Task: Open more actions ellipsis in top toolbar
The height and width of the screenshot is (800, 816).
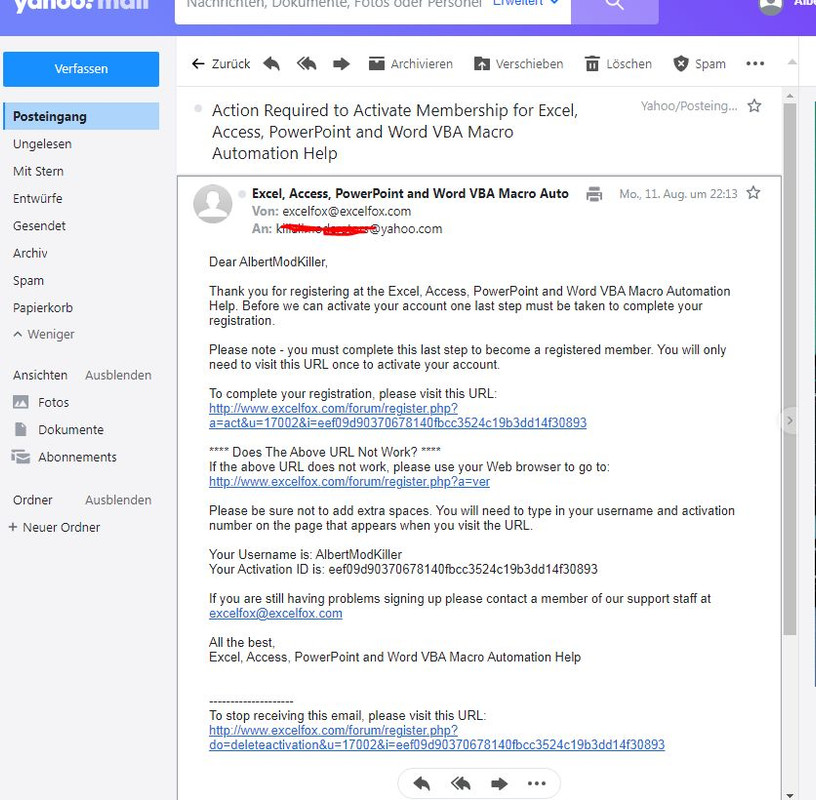Action: (x=755, y=64)
